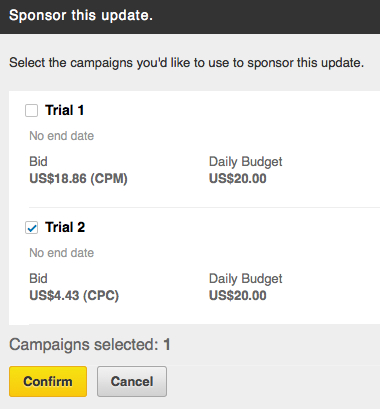Screen dimensions: 380x409
Task: Click the US$18.86 (CPM) bid value
Action: click(78, 179)
